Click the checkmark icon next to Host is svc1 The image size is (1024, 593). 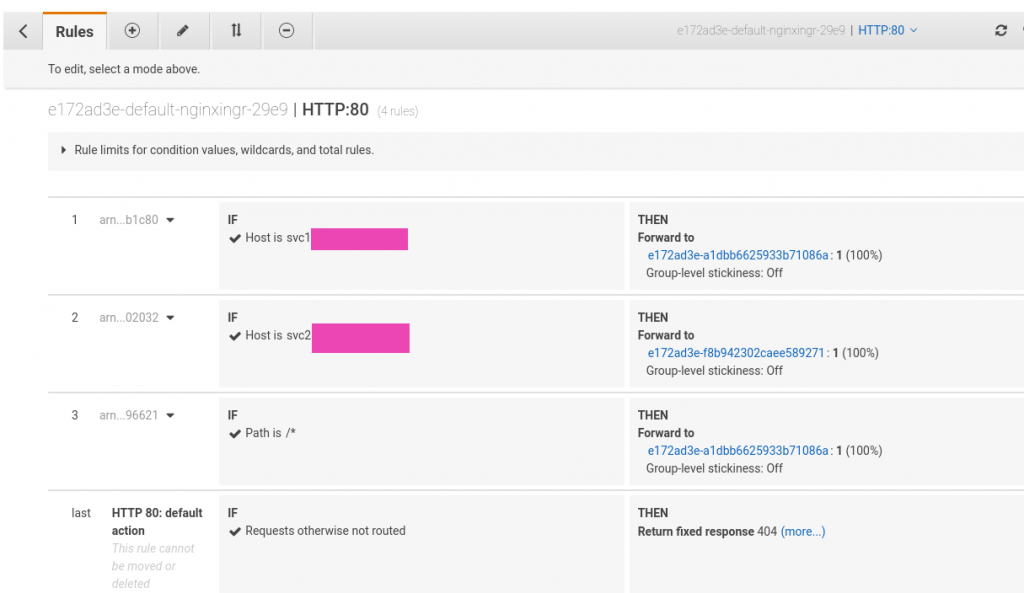(234, 239)
